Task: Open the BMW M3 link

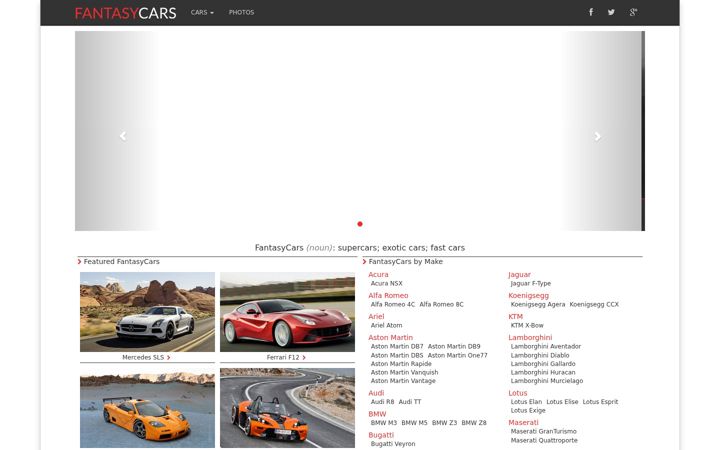Action: [x=384, y=423]
